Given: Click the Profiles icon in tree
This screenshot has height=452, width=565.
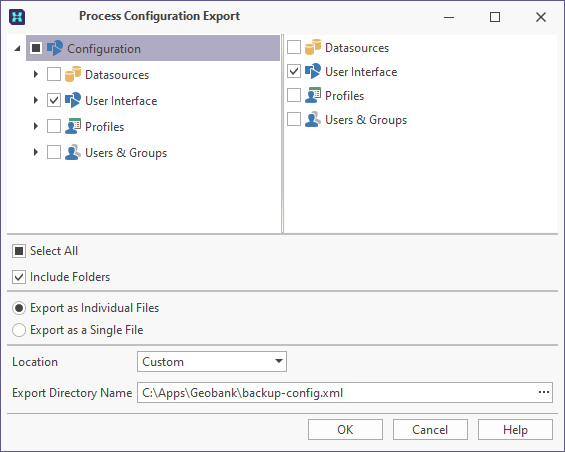Looking at the screenshot, I should [x=73, y=126].
